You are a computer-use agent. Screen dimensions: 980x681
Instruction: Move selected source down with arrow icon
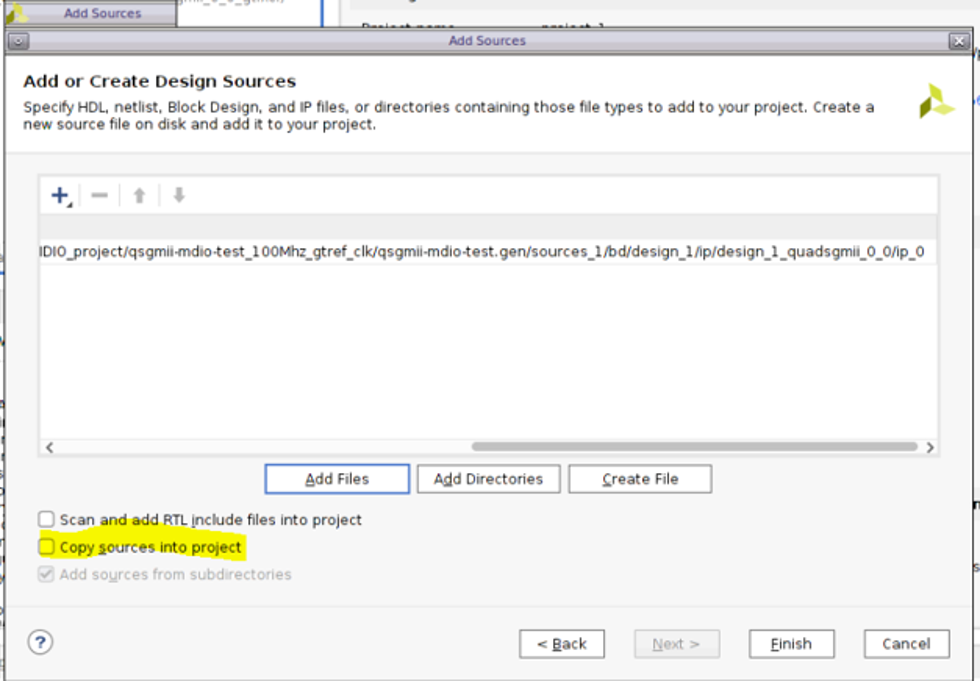[179, 196]
